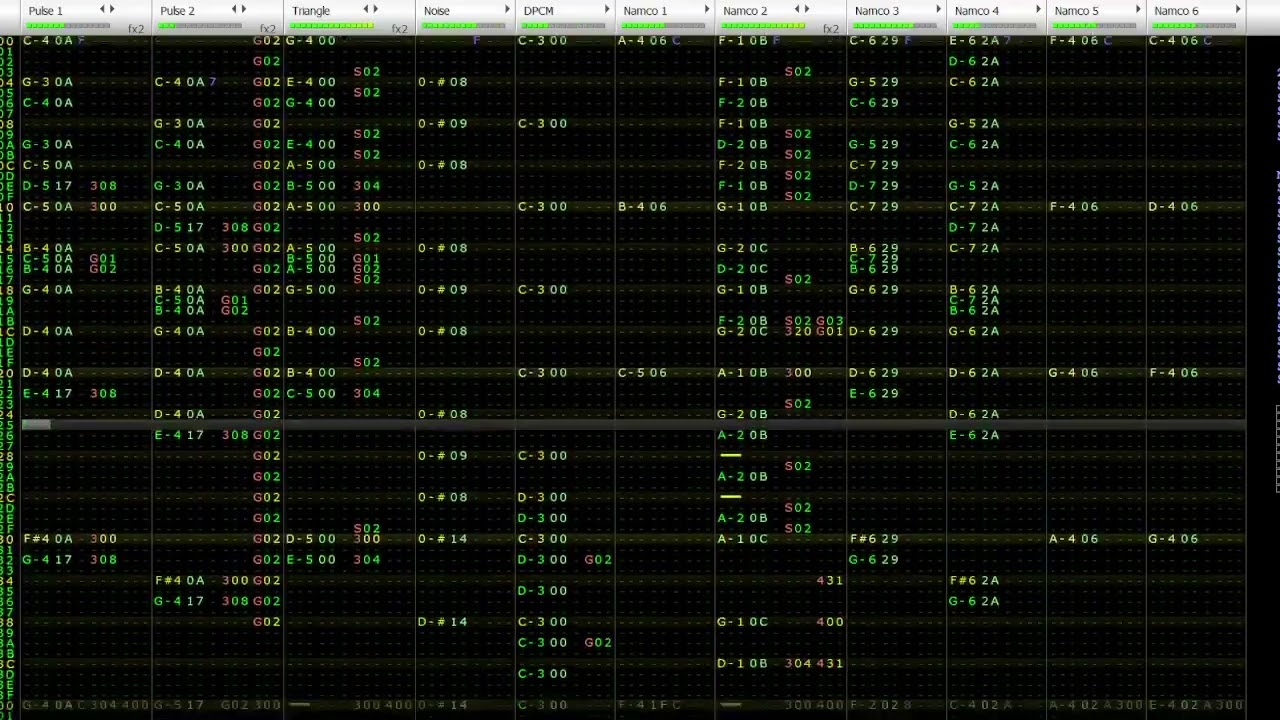This screenshot has height=720, width=1280.
Task: Click Namco 2 left arrow to remove column
Action: 798,10
